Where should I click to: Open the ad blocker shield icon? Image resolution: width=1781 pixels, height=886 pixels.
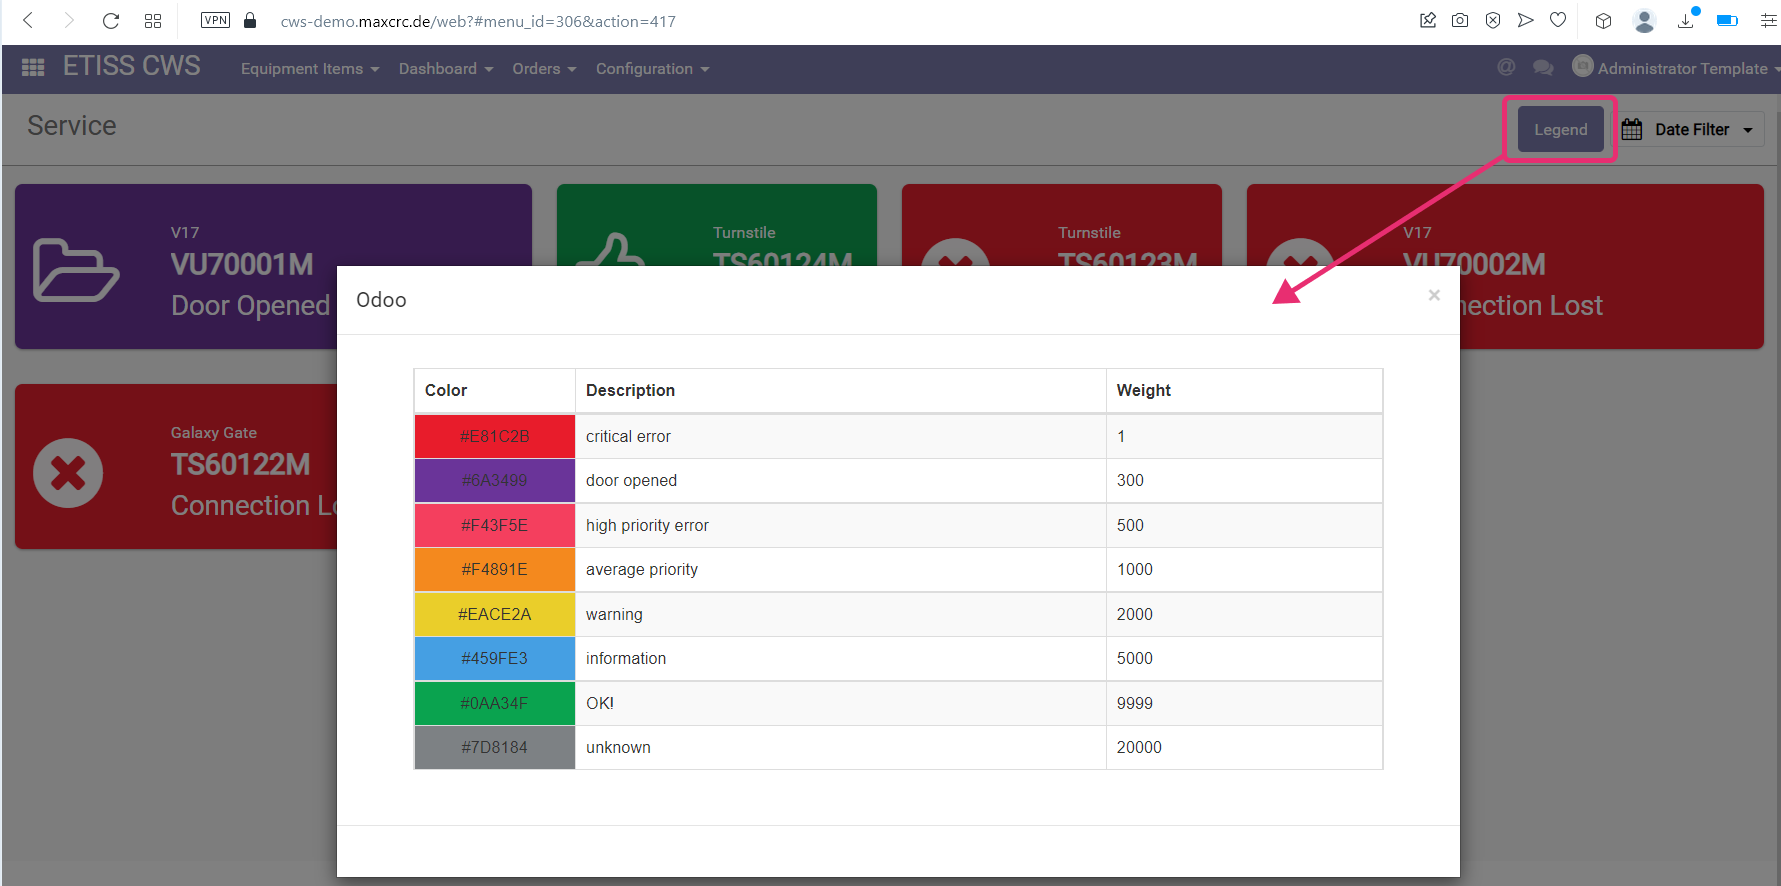(x=1493, y=20)
